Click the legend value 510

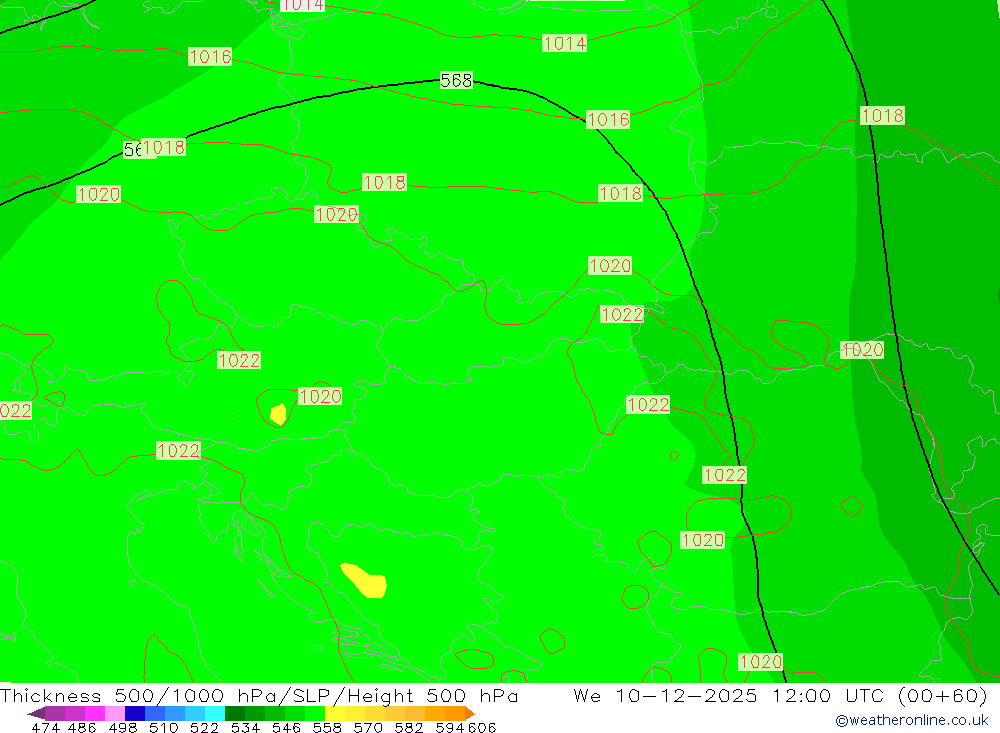(x=164, y=727)
